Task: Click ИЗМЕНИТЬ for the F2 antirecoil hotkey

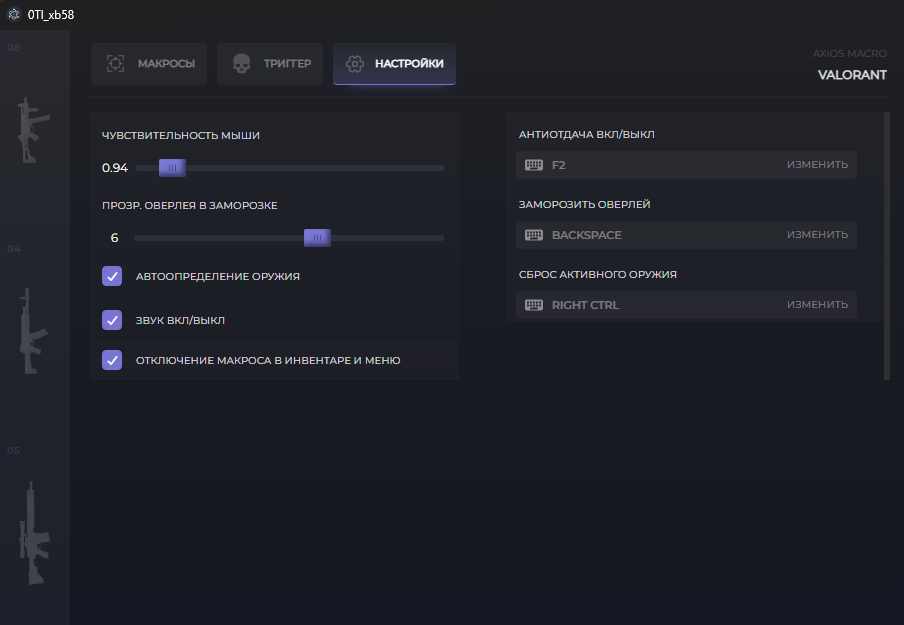Action: point(817,165)
